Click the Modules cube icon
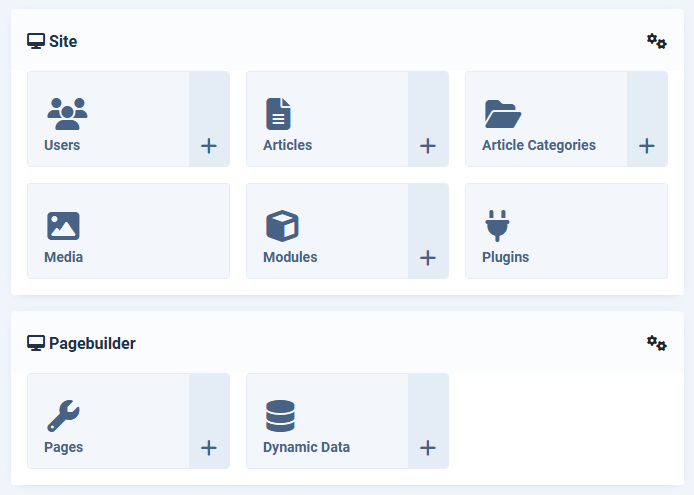Screen dimensions: 694x495 pos(282,225)
